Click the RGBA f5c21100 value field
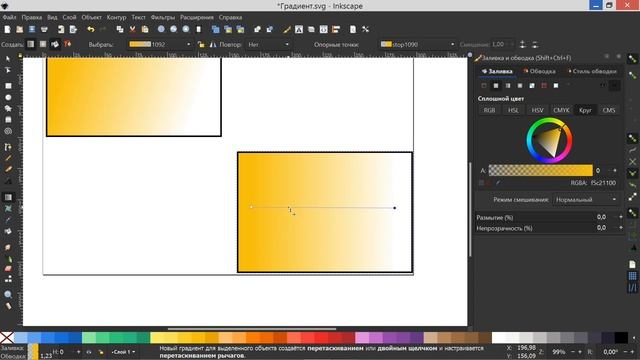This screenshot has height=360, width=640. tap(603, 183)
